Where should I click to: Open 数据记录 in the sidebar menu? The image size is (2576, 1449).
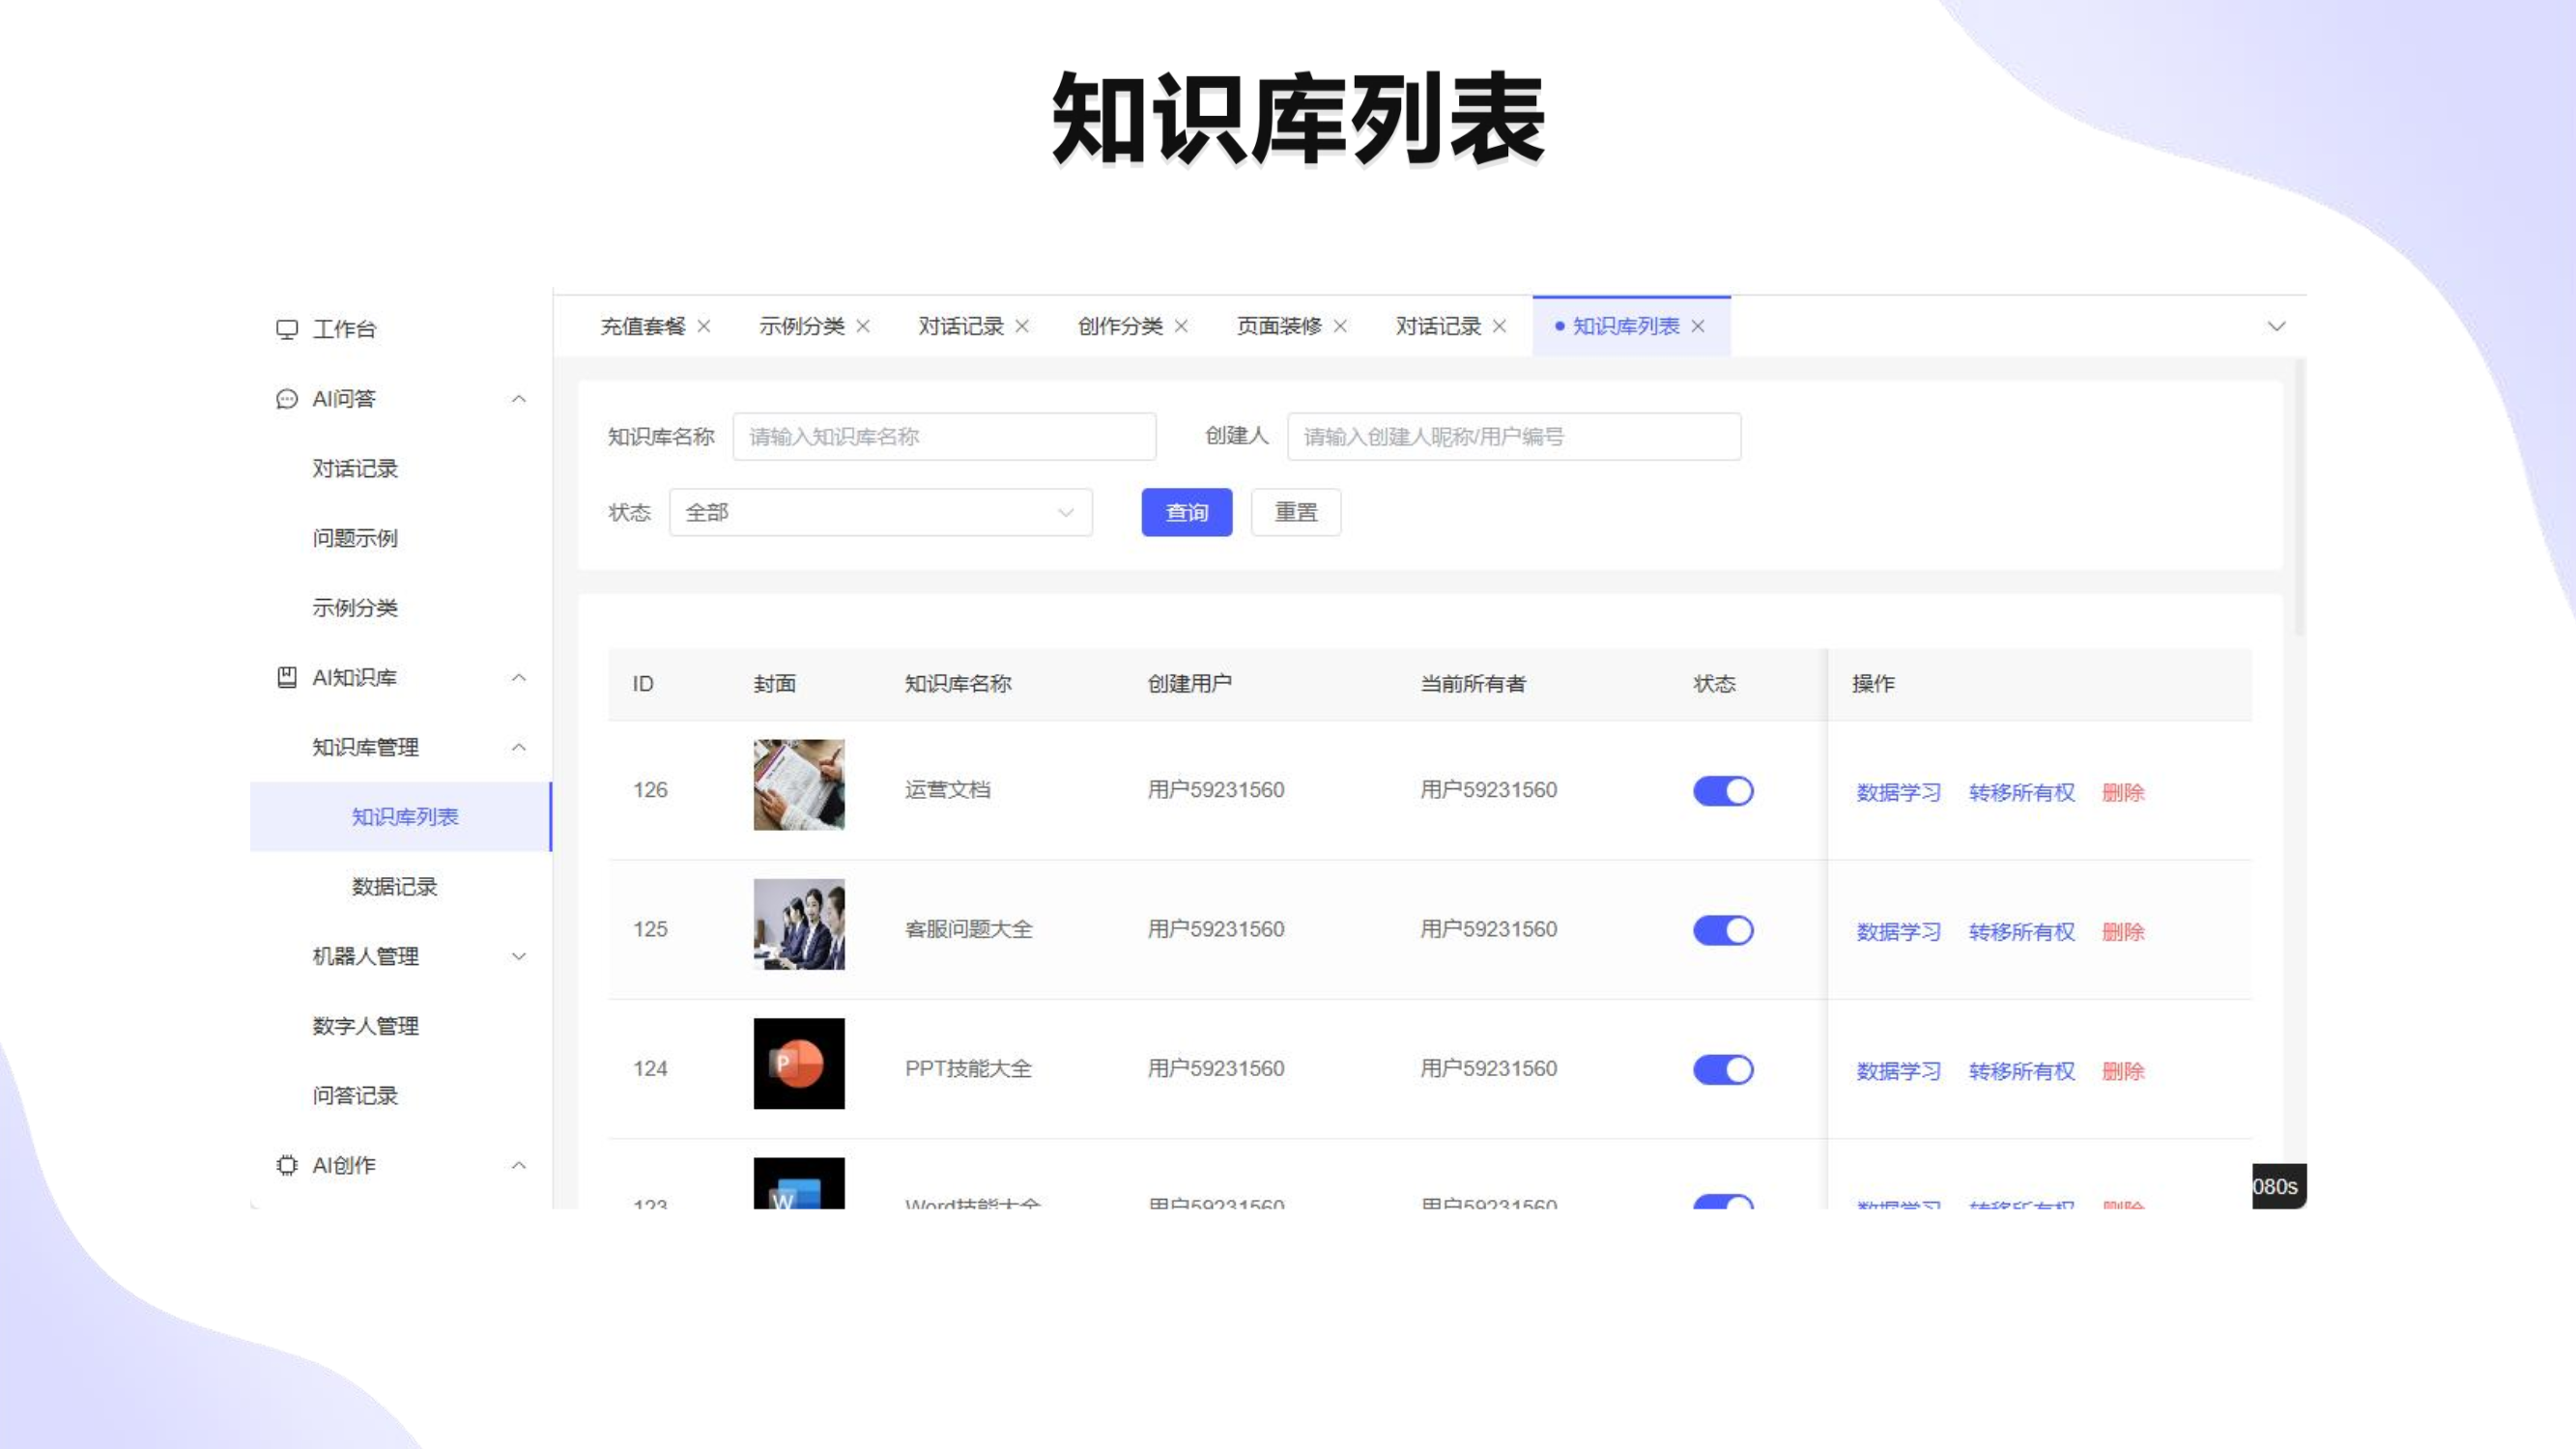[394, 887]
